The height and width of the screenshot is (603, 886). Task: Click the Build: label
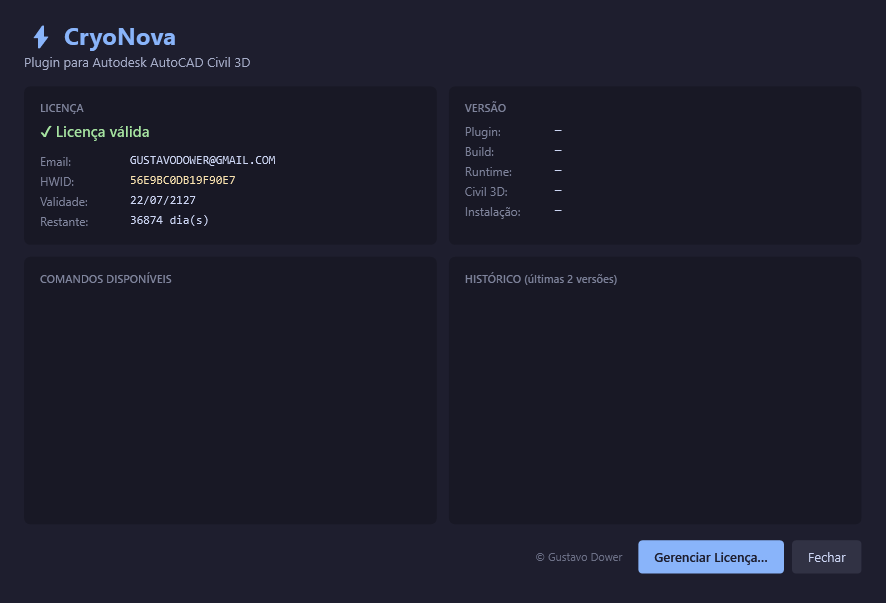tap(479, 151)
